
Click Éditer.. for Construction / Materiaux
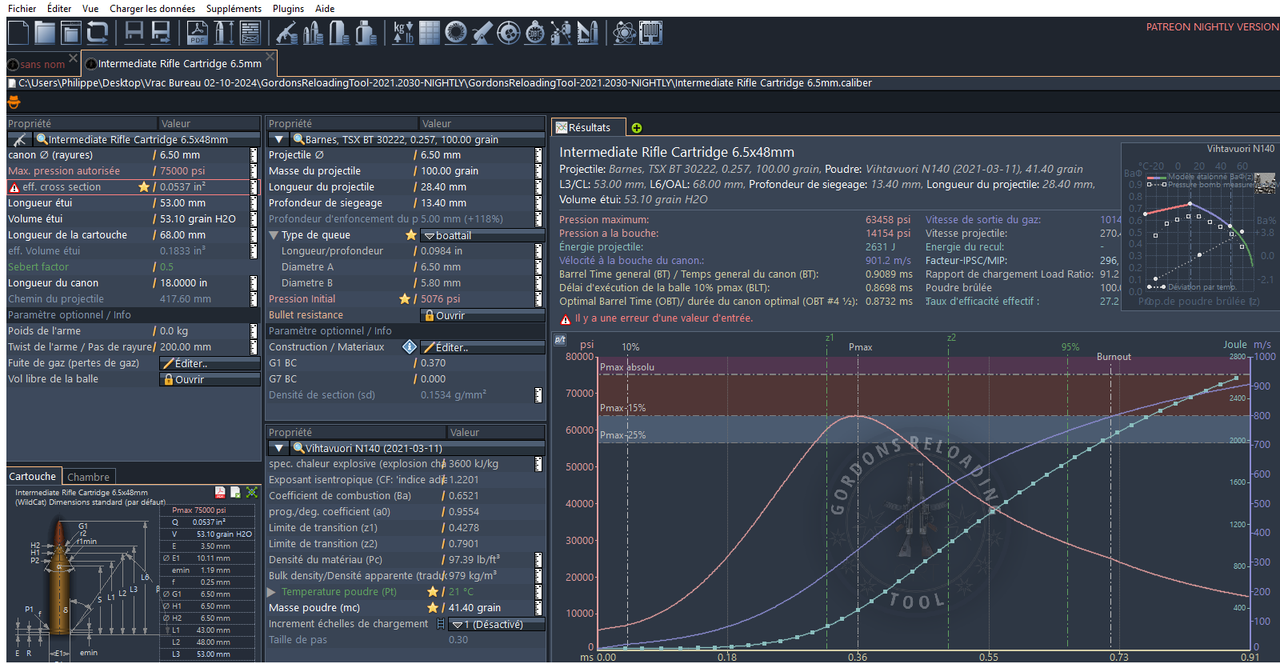click(x=483, y=347)
